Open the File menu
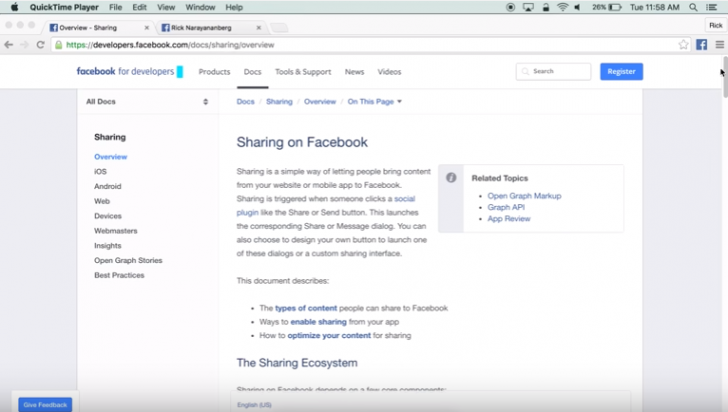 (115, 7)
